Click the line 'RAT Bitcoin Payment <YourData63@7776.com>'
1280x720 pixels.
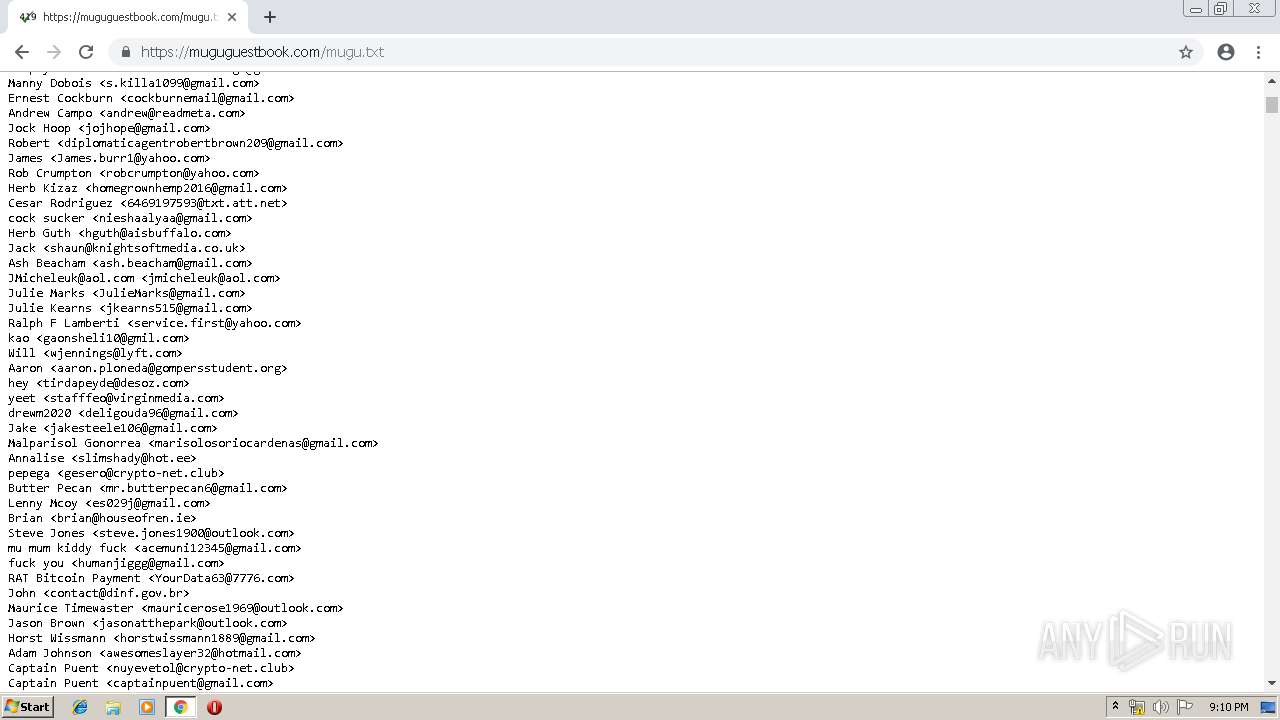pyautogui.click(x=151, y=578)
